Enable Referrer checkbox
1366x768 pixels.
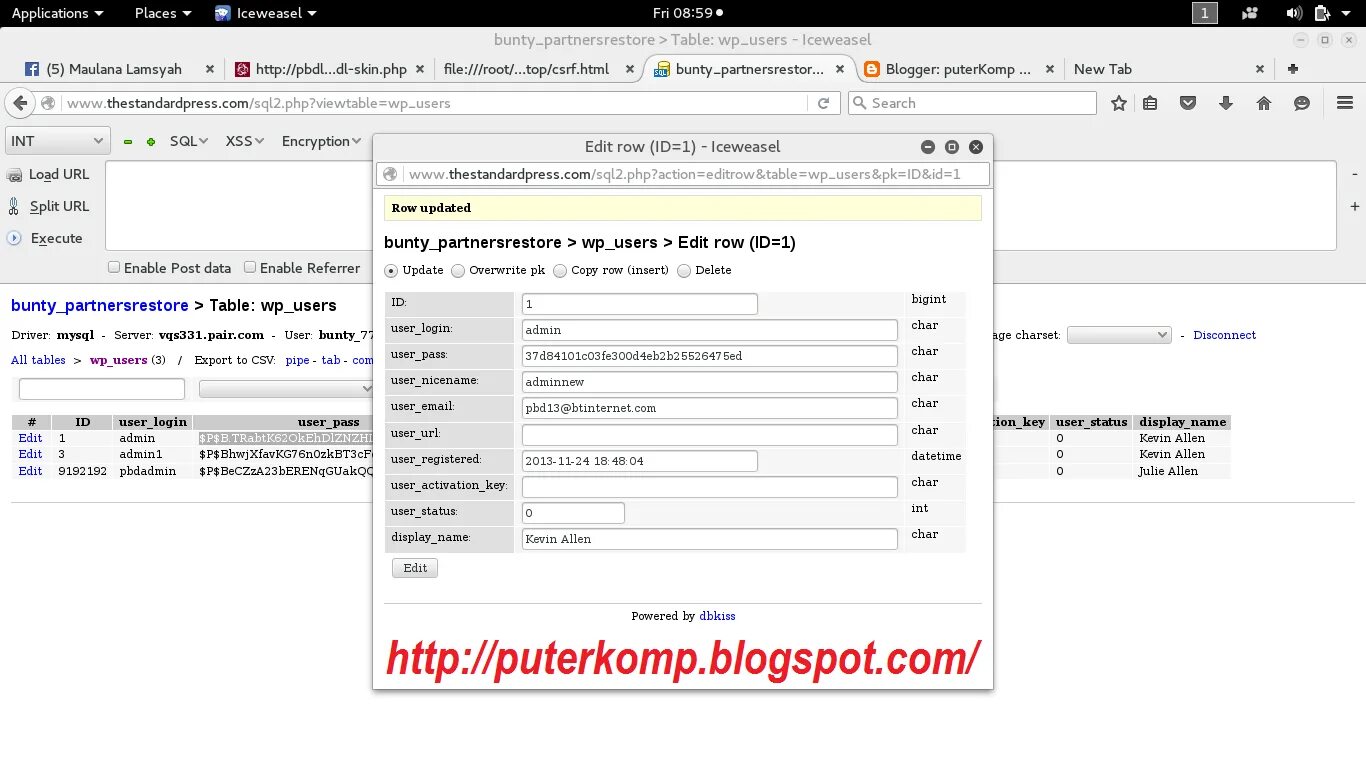tap(251, 267)
